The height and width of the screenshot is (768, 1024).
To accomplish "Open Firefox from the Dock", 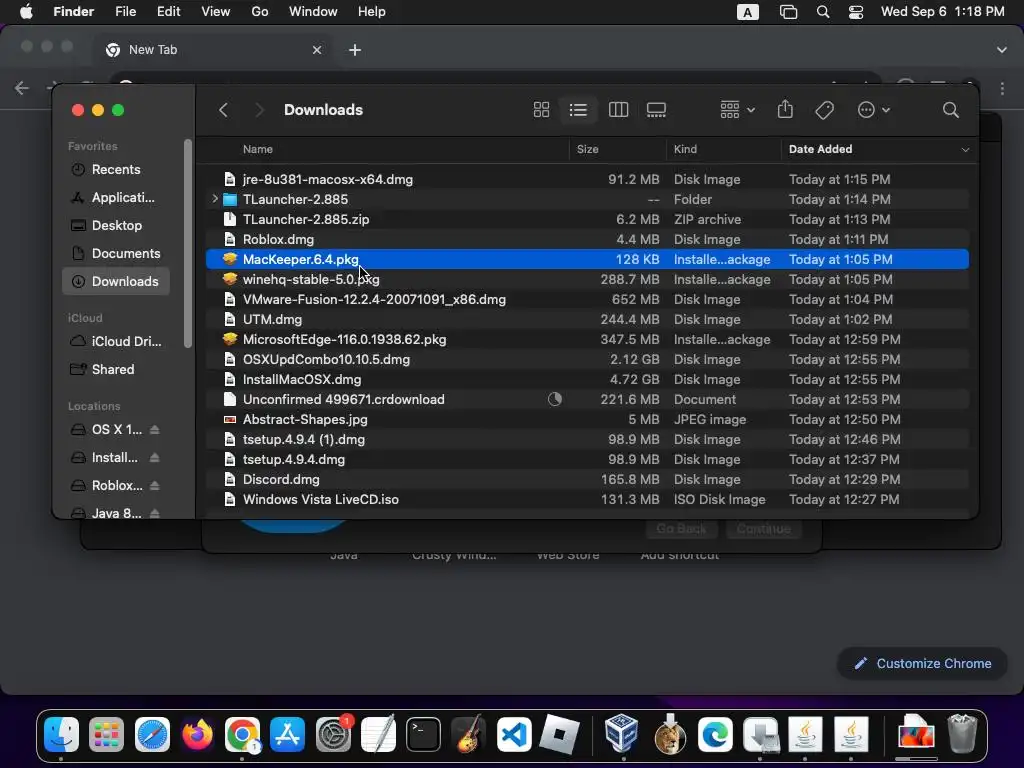I will click(197, 735).
